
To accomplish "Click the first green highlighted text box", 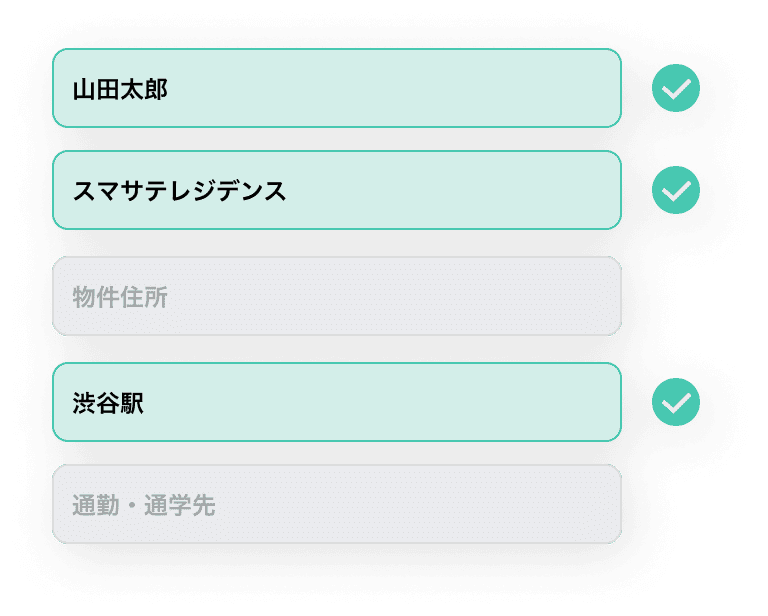I will [337, 88].
